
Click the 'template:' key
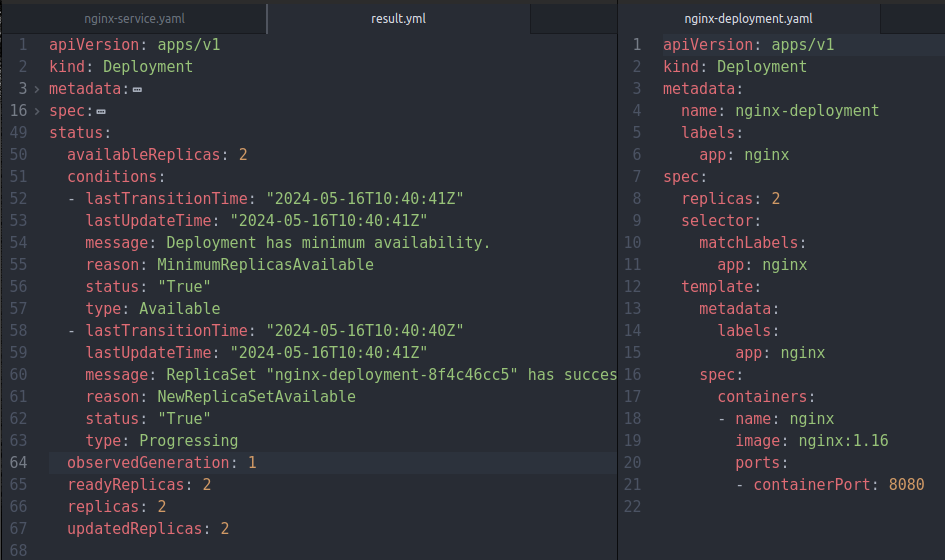click(721, 286)
